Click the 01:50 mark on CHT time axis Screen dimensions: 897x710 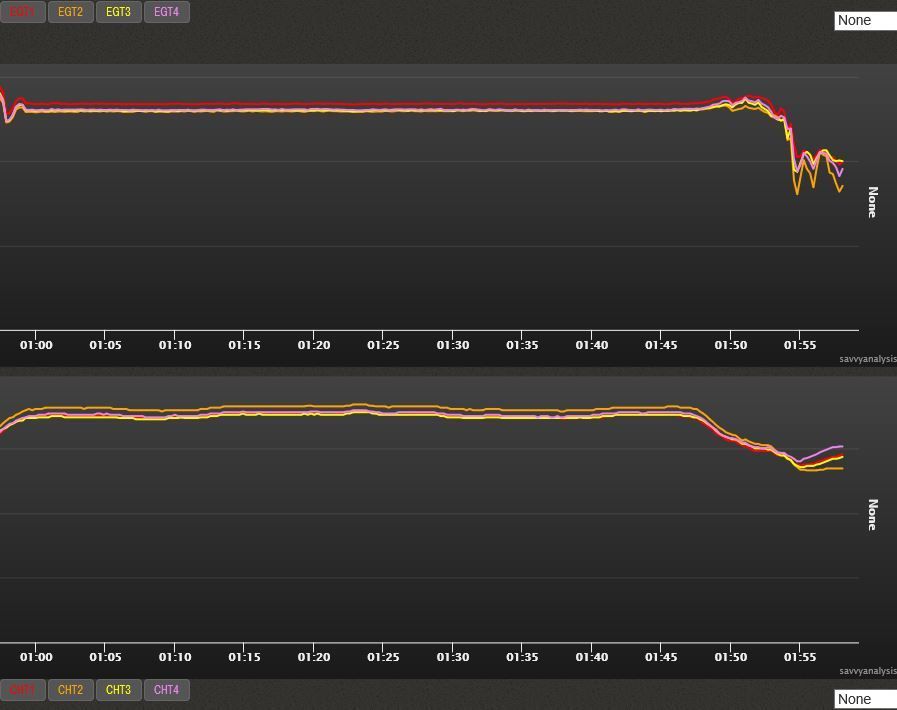[730, 657]
